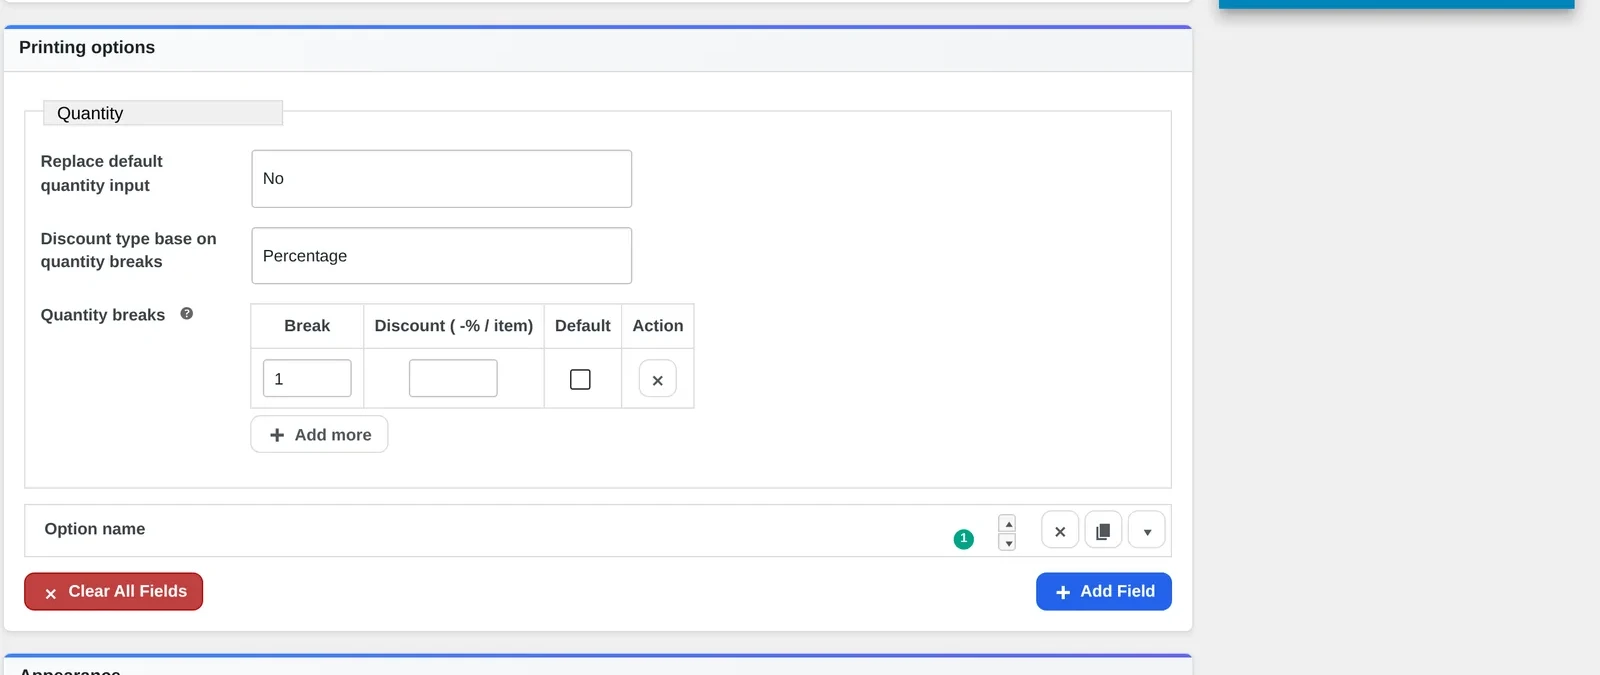Expand the Option name field settings arrow
Image resolution: width=1600 pixels, height=675 pixels.
1147,530
